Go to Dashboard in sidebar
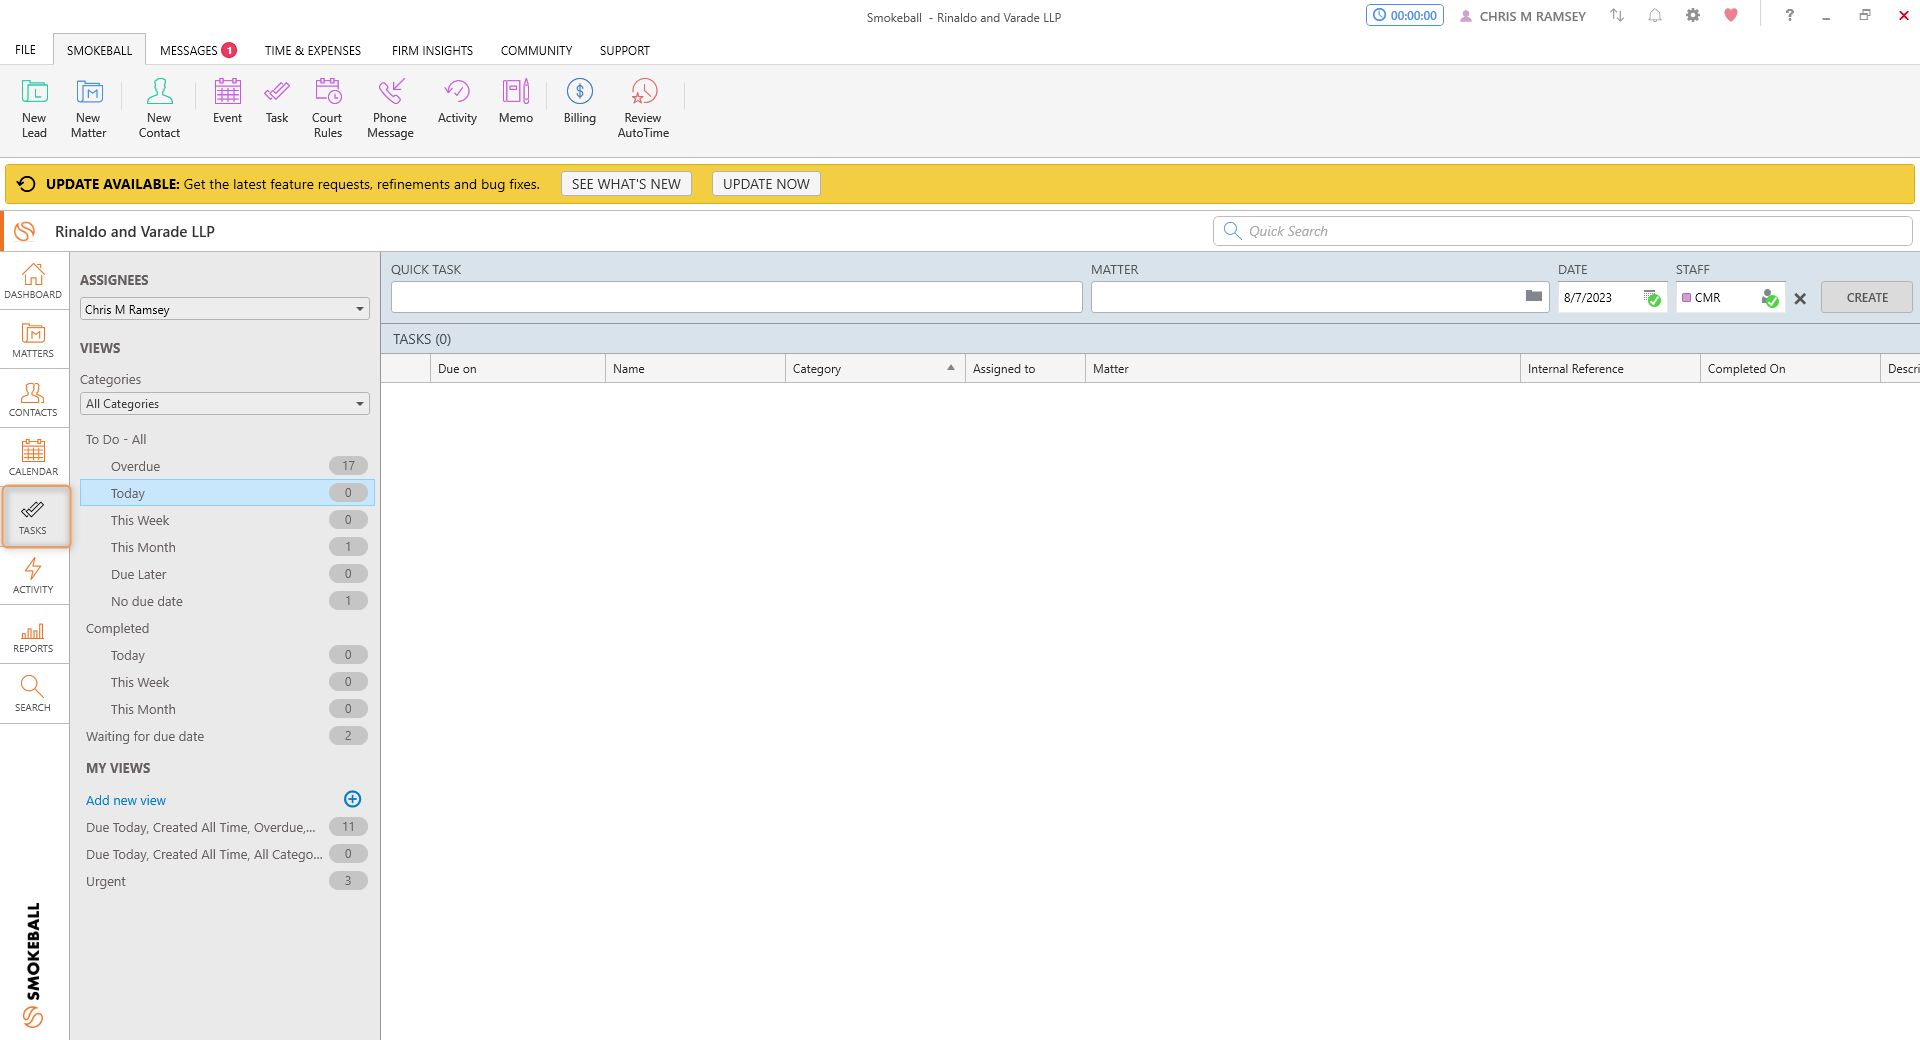Viewport: 1920px width, 1040px height. coord(33,281)
